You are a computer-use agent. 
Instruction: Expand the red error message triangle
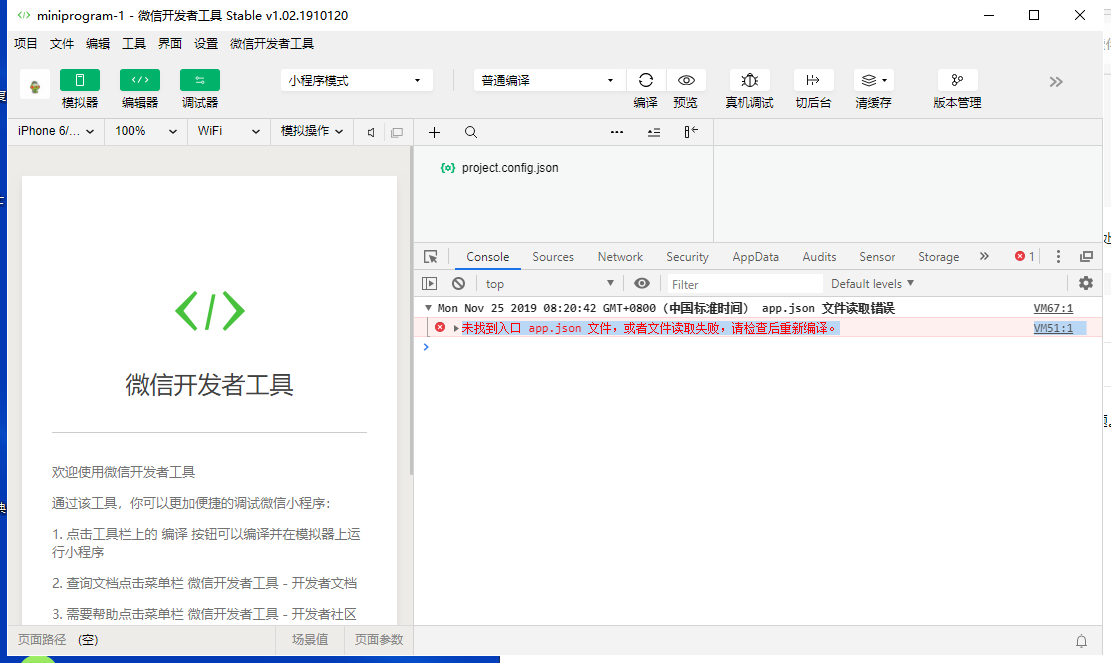(x=456, y=328)
